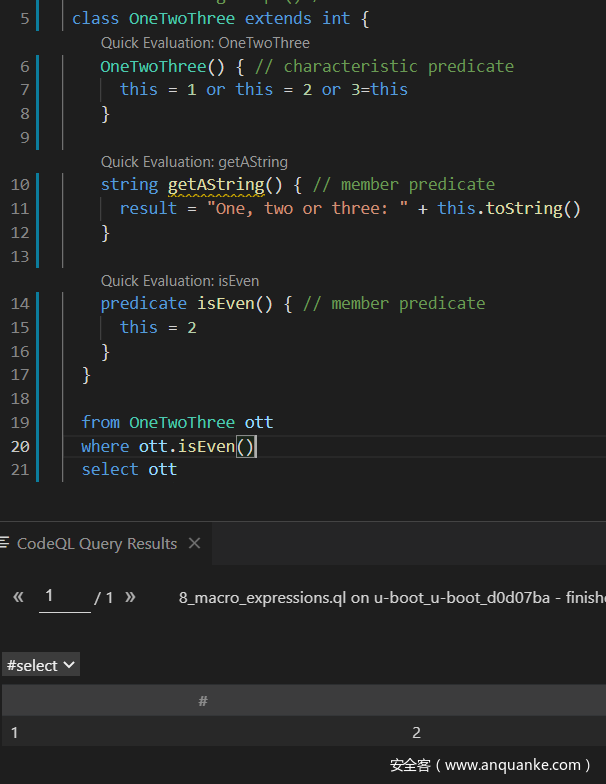This screenshot has height=784, width=606.
Task: Open the #select result set dropdown
Action: click(41, 665)
